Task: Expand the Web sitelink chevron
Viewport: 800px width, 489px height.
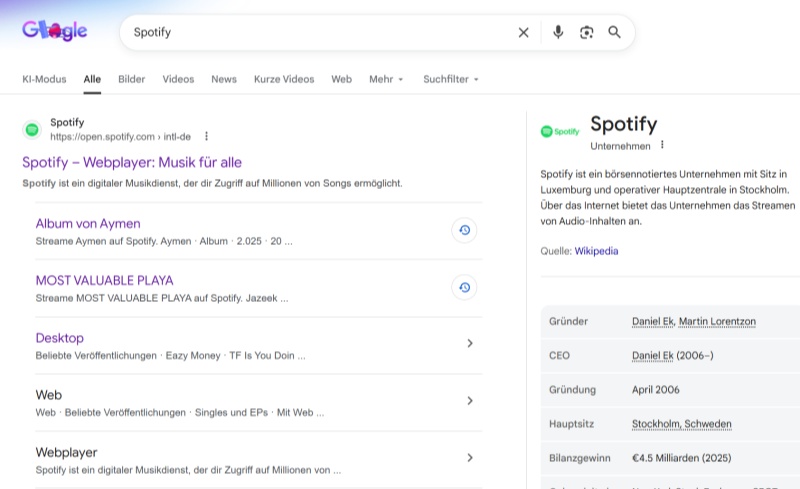Action: click(470, 401)
